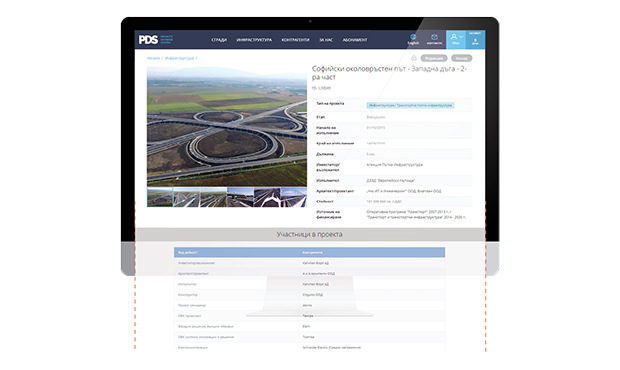
Task: Open the ИНФРАСТРУКТУРА menu item
Action: tap(254, 40)
